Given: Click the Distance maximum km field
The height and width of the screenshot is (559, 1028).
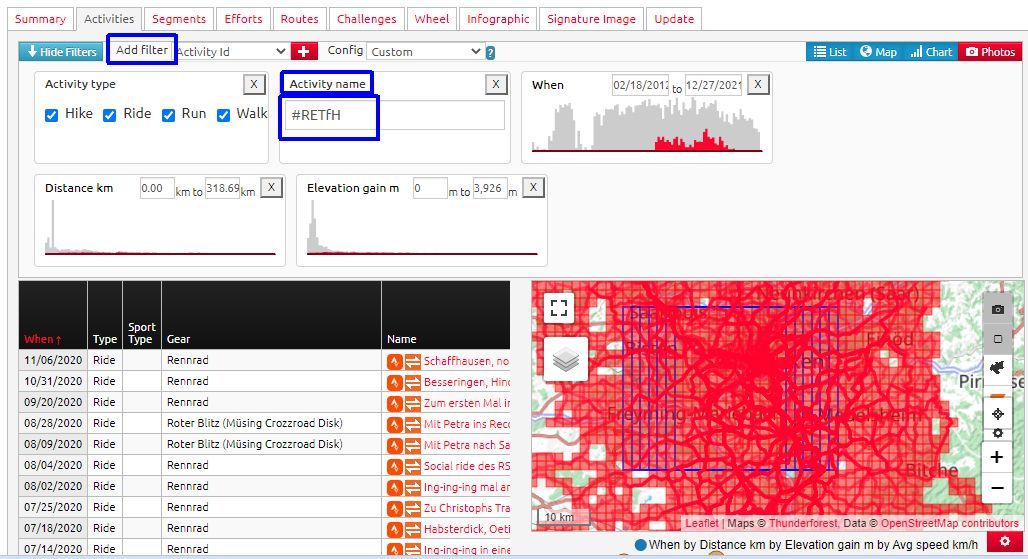Looking at the screenshot, I should [x=222, y=189].
